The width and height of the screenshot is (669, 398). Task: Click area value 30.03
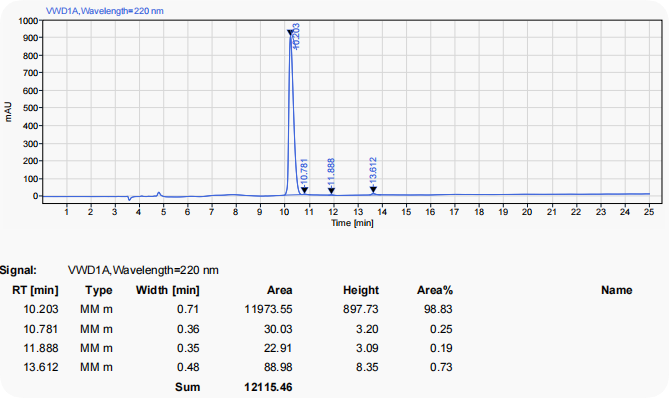(x=278, y=329)
